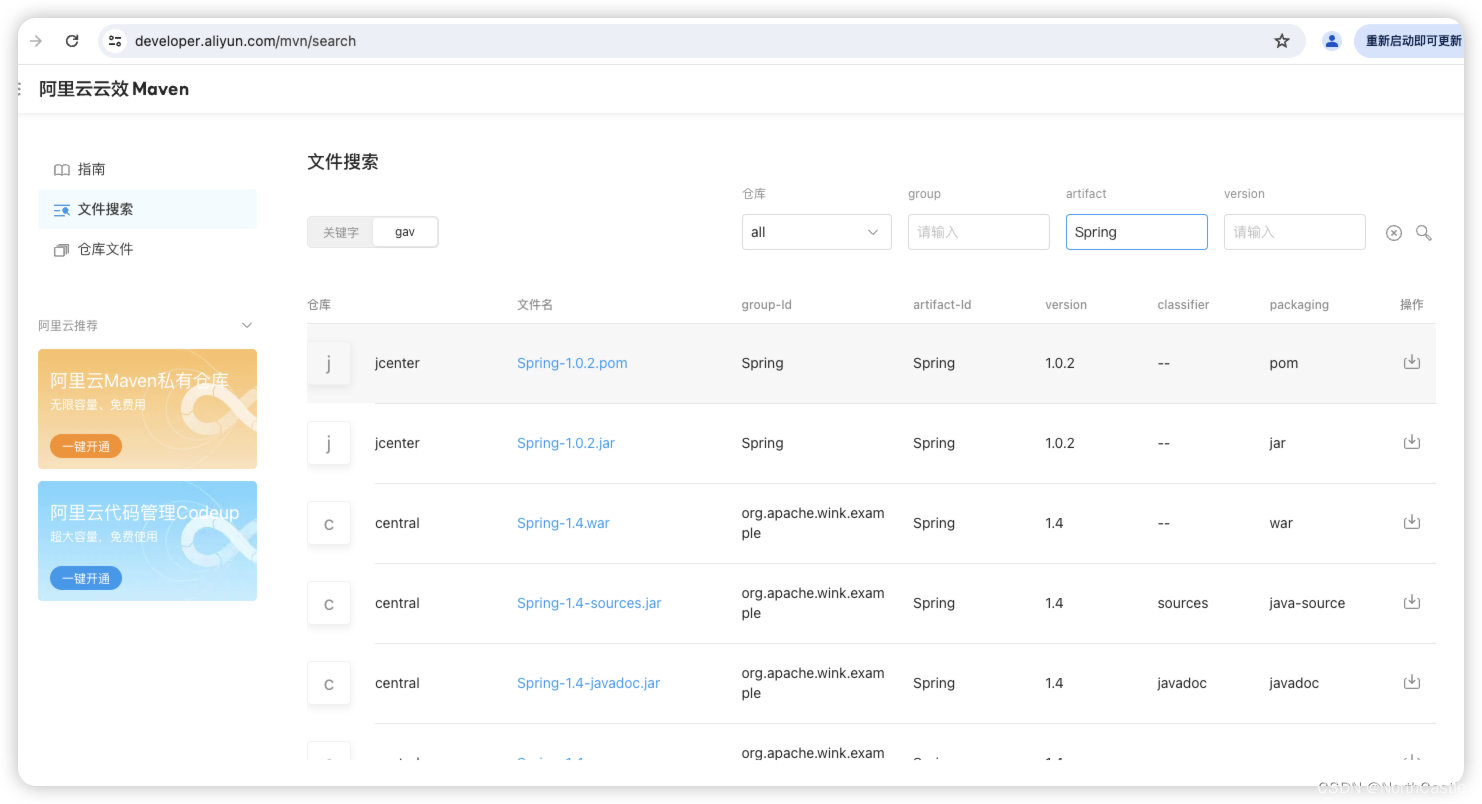The height and width of the screenshot is (804, 1482).
Task: Reload the page with browser refresh icon
Action: click(72, 41)
